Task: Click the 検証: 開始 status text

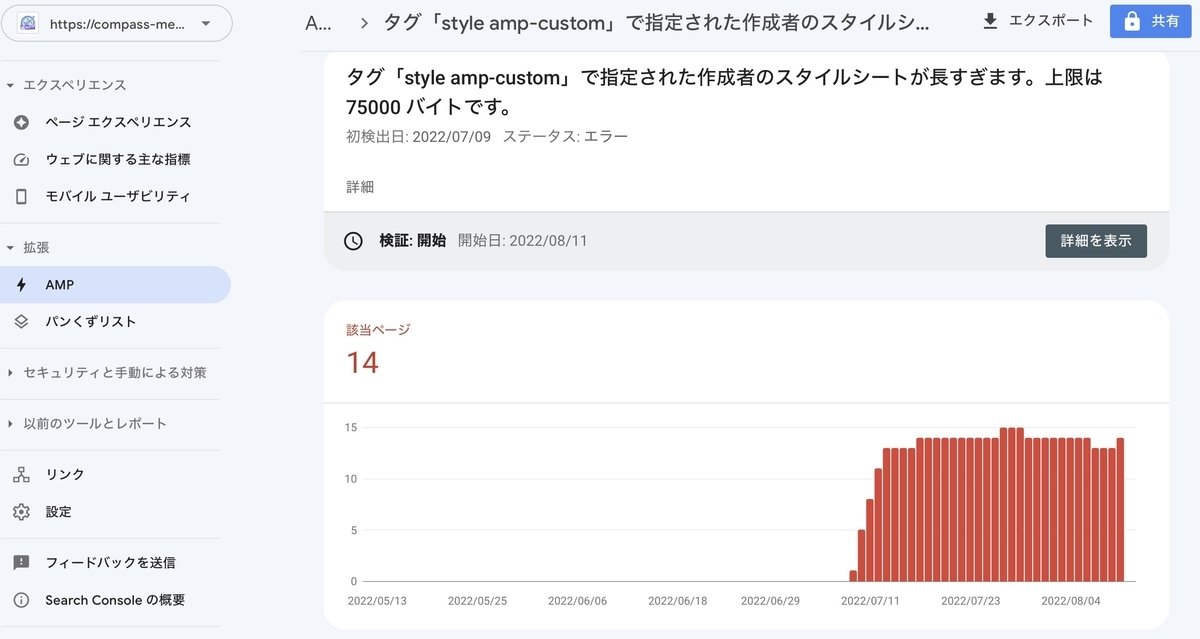Action: [412, 241]
